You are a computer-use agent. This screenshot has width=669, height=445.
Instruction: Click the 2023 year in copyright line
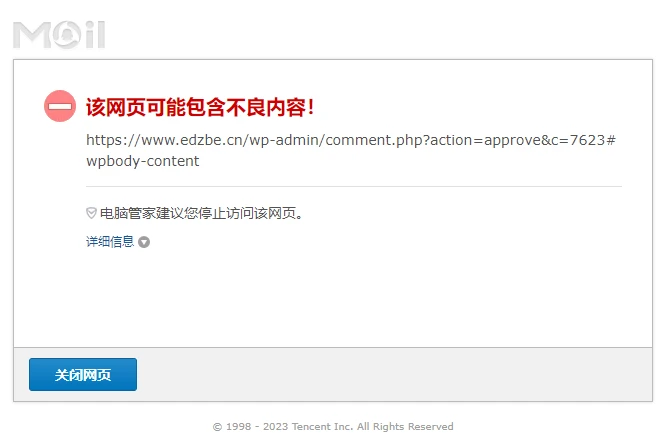(275, 427)
